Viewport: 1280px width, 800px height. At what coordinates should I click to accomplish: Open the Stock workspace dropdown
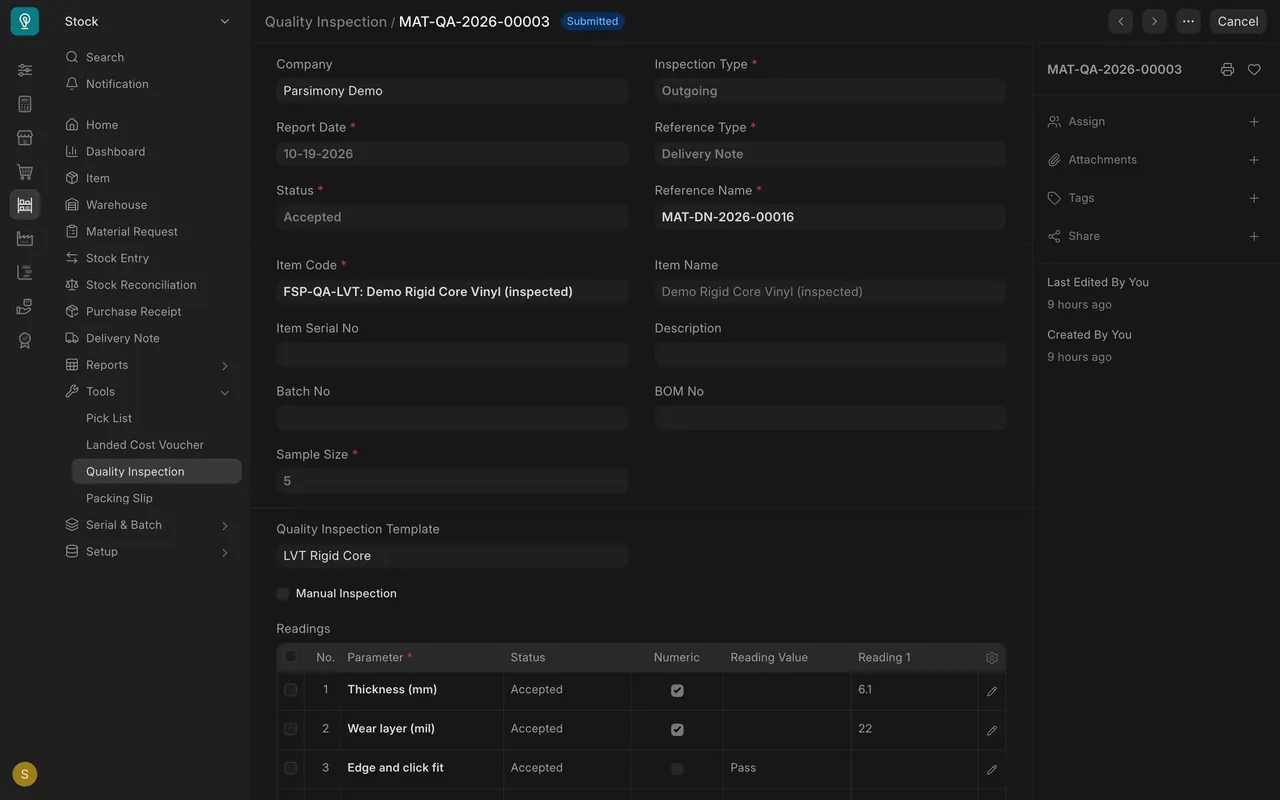pyautogui.click(x=148, y=21)
